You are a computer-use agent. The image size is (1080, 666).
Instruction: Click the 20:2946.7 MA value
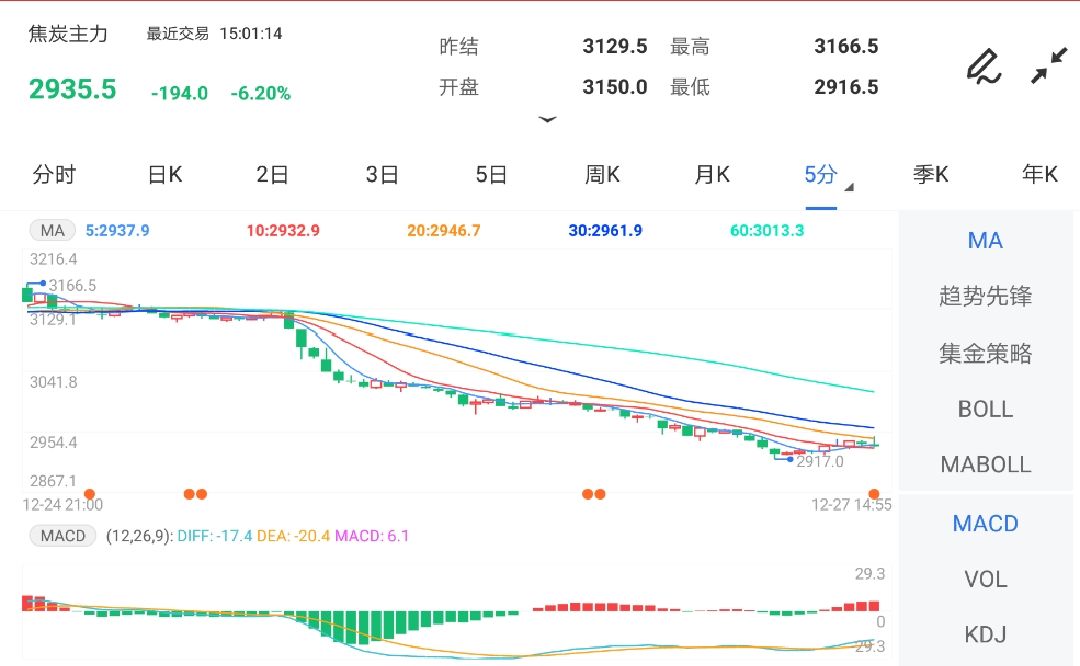click(x=444, y=230)
